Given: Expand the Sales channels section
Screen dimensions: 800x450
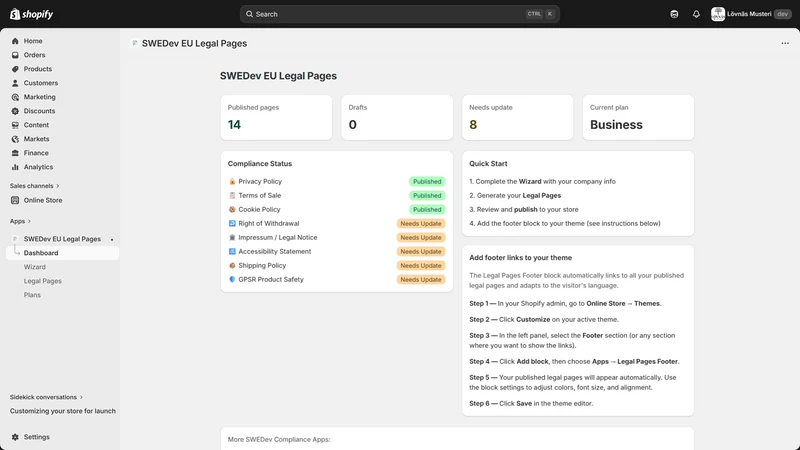Looking at the screenshot, I should click(x=34, y=186).
